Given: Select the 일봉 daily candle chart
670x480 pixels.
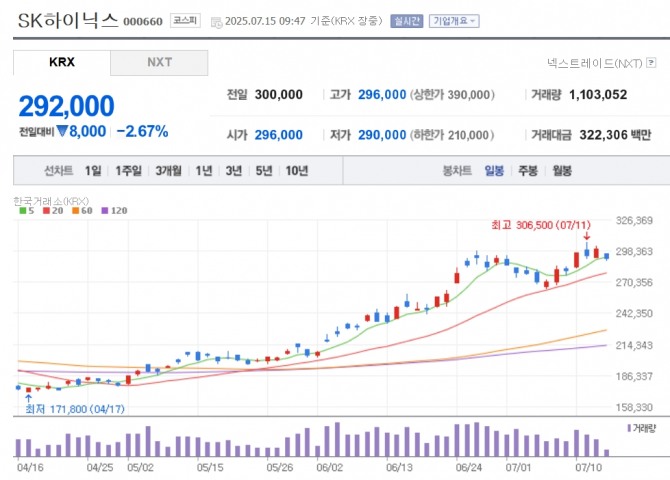Looking at the screenshot, I should pos(494,171).
